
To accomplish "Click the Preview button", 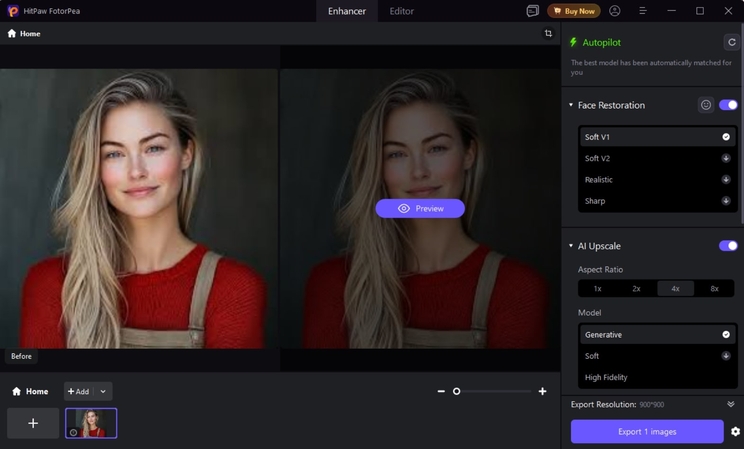I will [x=420, y=208].
